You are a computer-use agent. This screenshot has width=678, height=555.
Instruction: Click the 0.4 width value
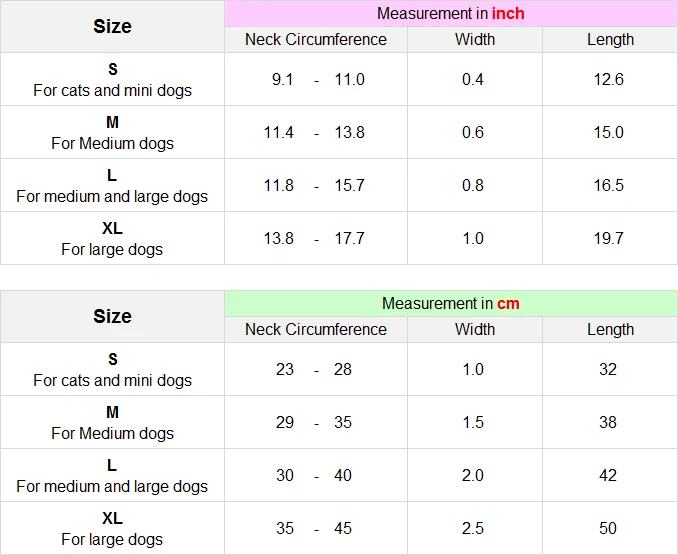(x=473, y=80)
